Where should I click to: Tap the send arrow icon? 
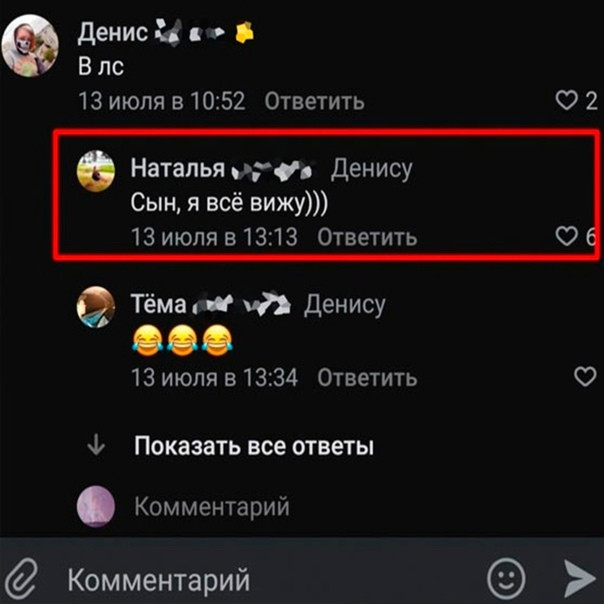pyautogui.click(x=580, y=578)
